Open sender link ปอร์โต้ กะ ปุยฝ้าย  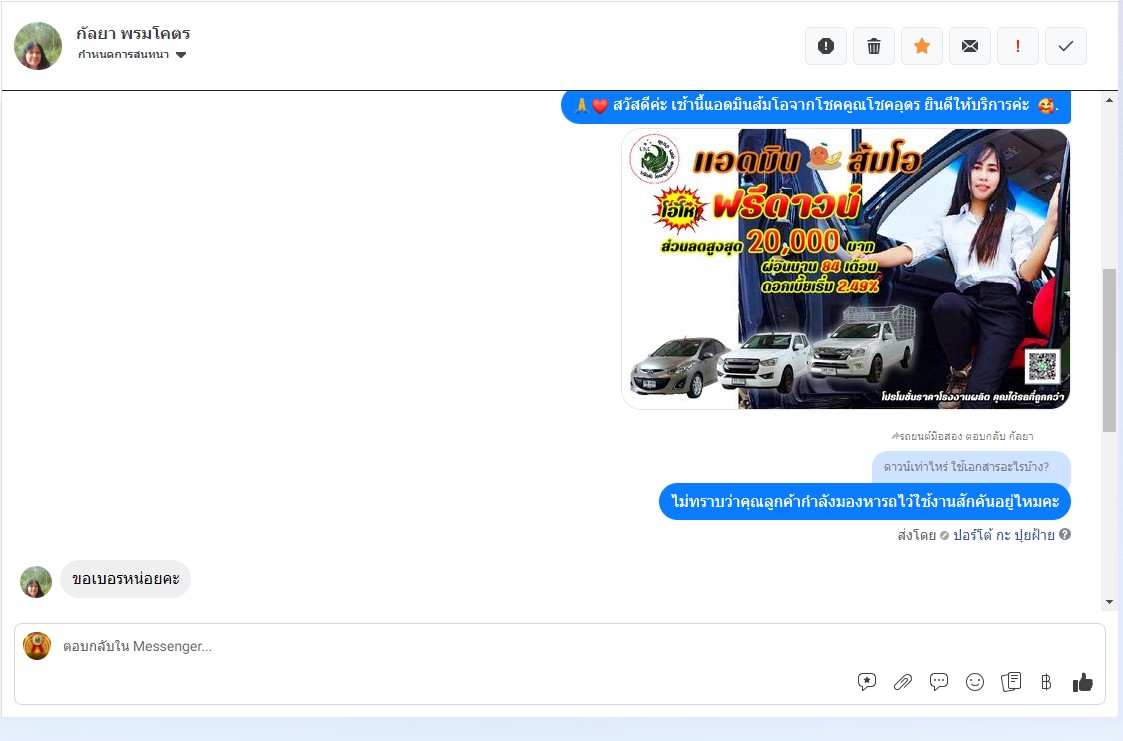coord(1003,535)
